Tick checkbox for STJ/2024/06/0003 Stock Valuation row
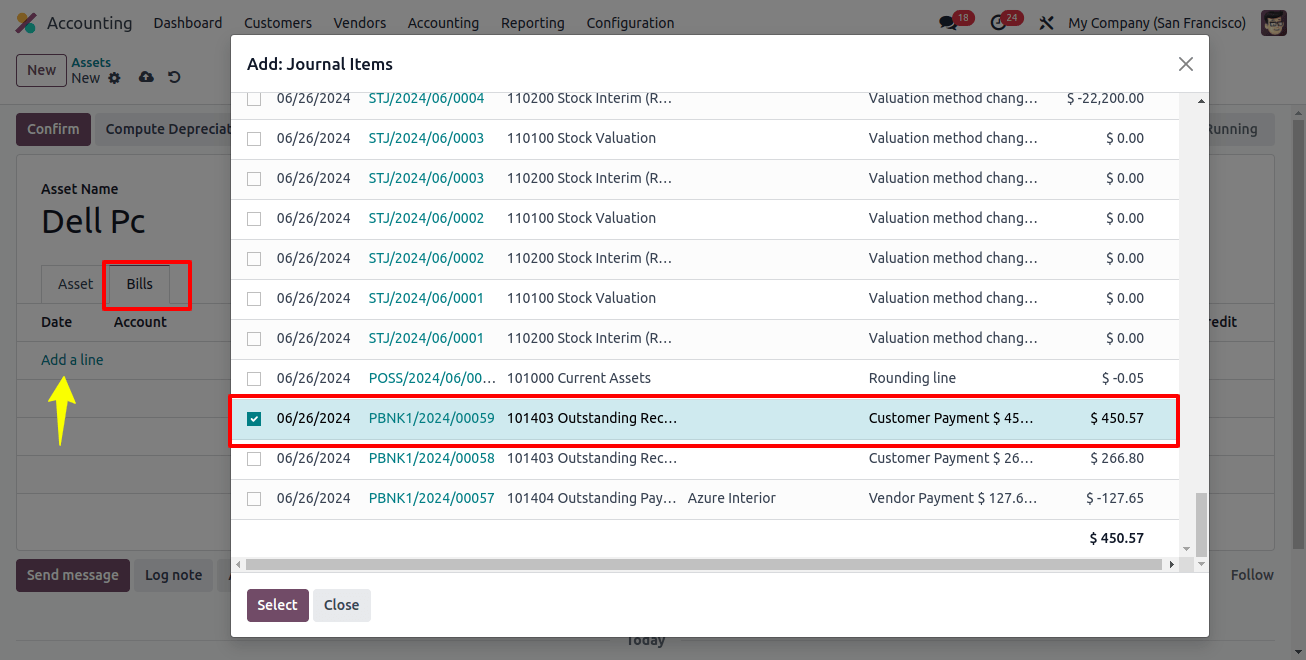The width and height of the screenshot is (1306, 660). (x=254, y=139)
